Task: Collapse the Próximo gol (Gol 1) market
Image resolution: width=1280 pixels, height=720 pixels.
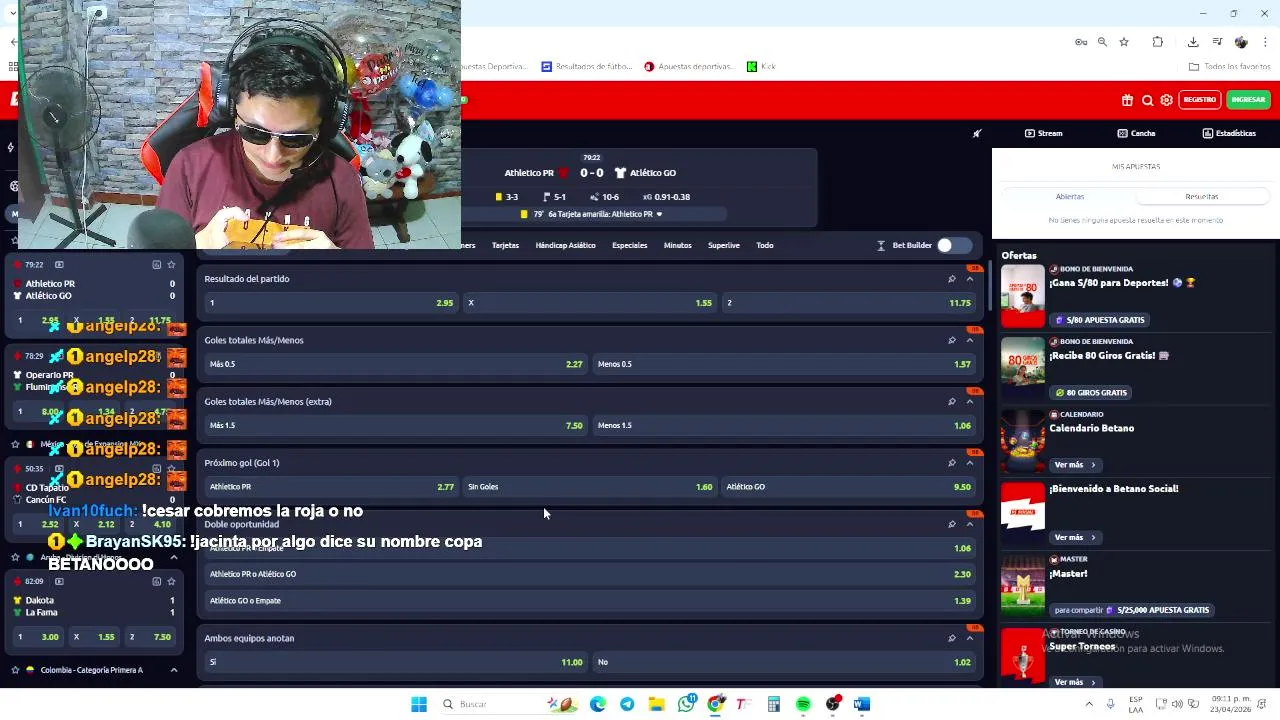Action: pyautogui.click(x=969, y=463)
